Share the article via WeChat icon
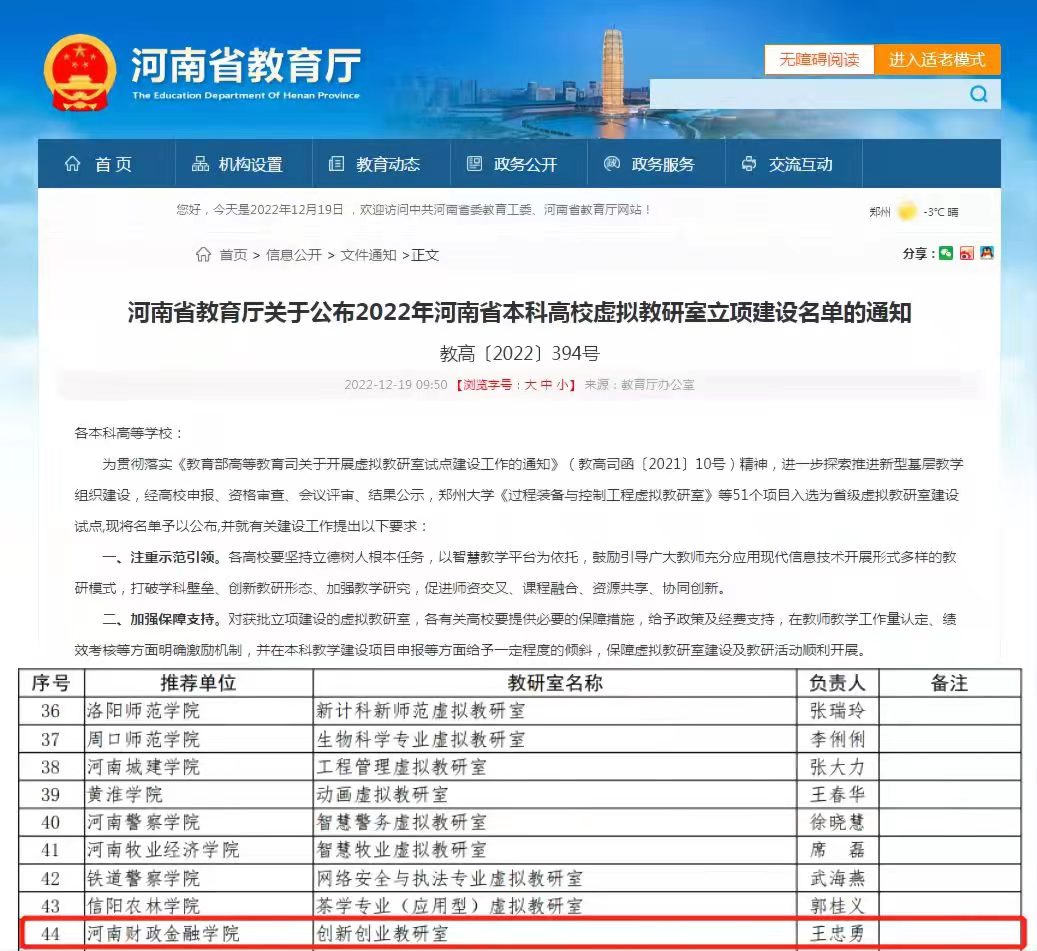Viewport: 1037px width, 951px height. 946,254
